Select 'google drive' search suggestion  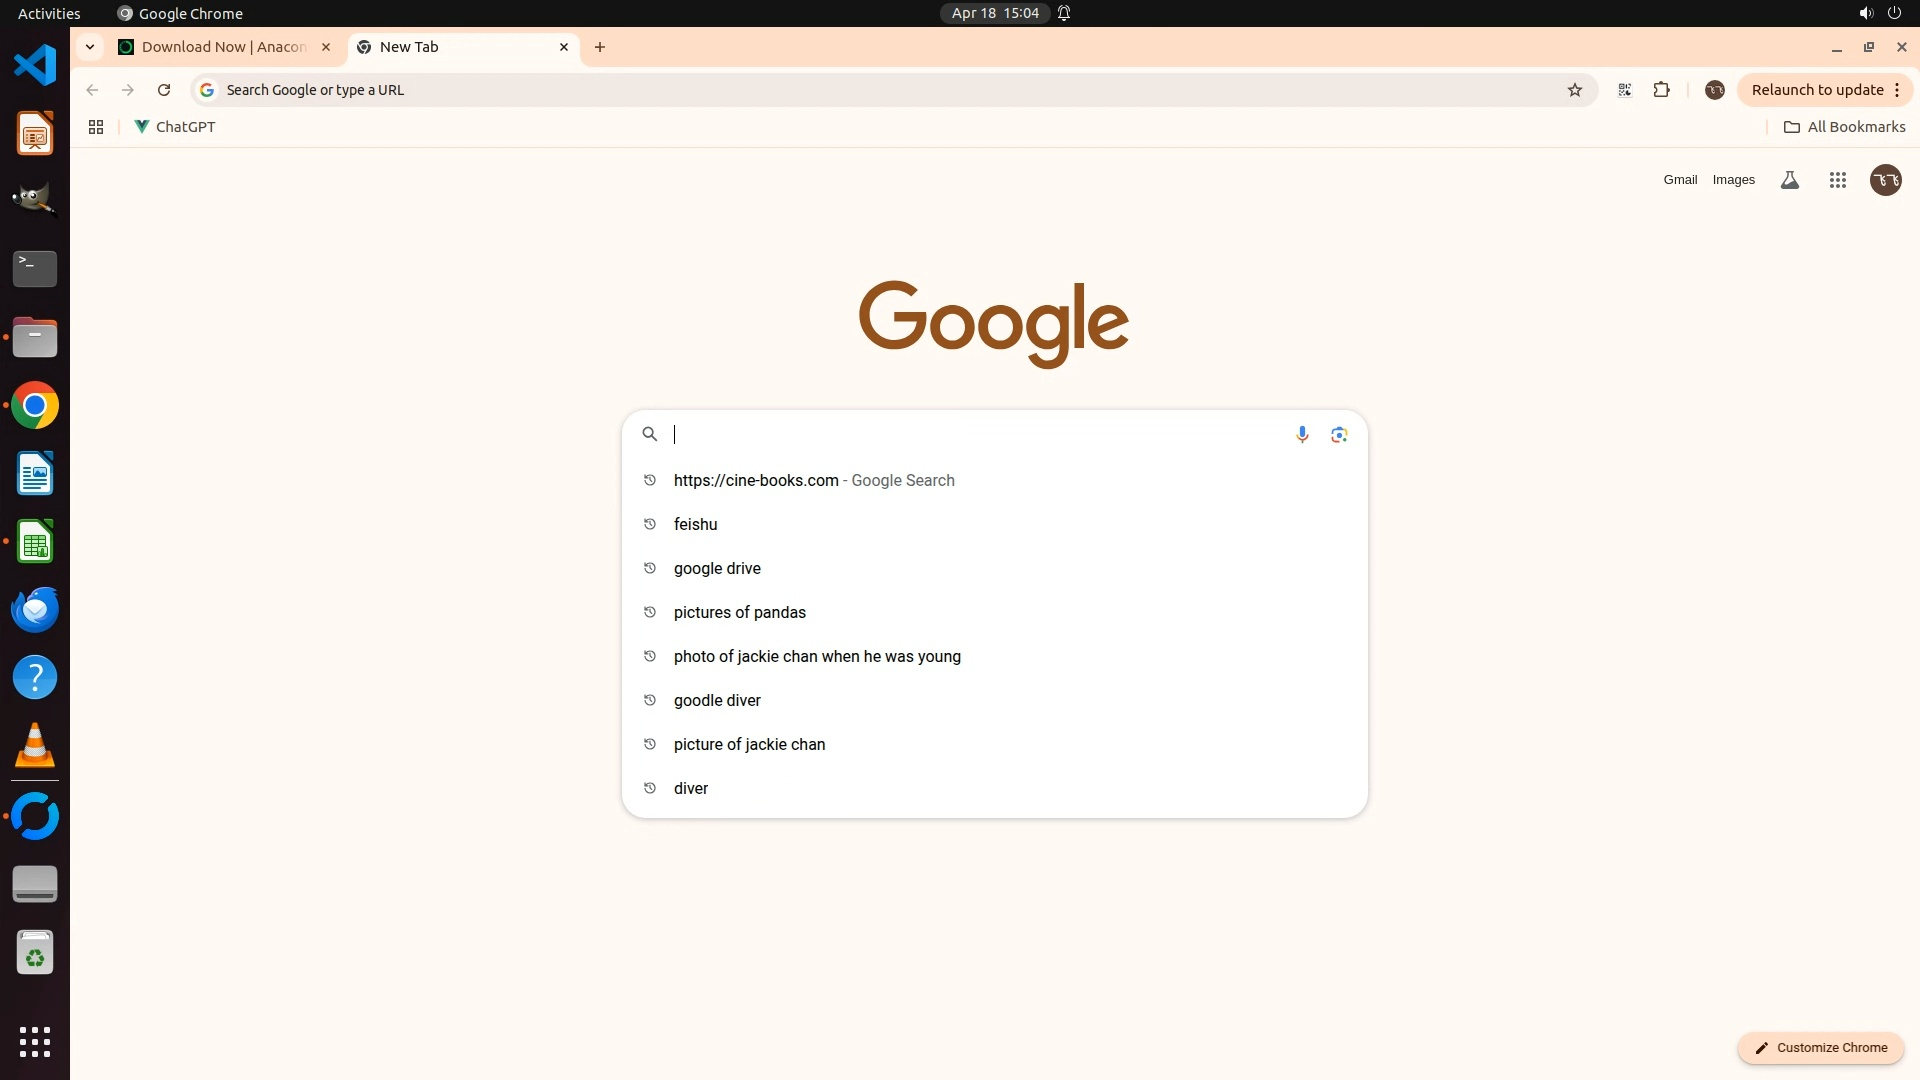pos(717,568)
